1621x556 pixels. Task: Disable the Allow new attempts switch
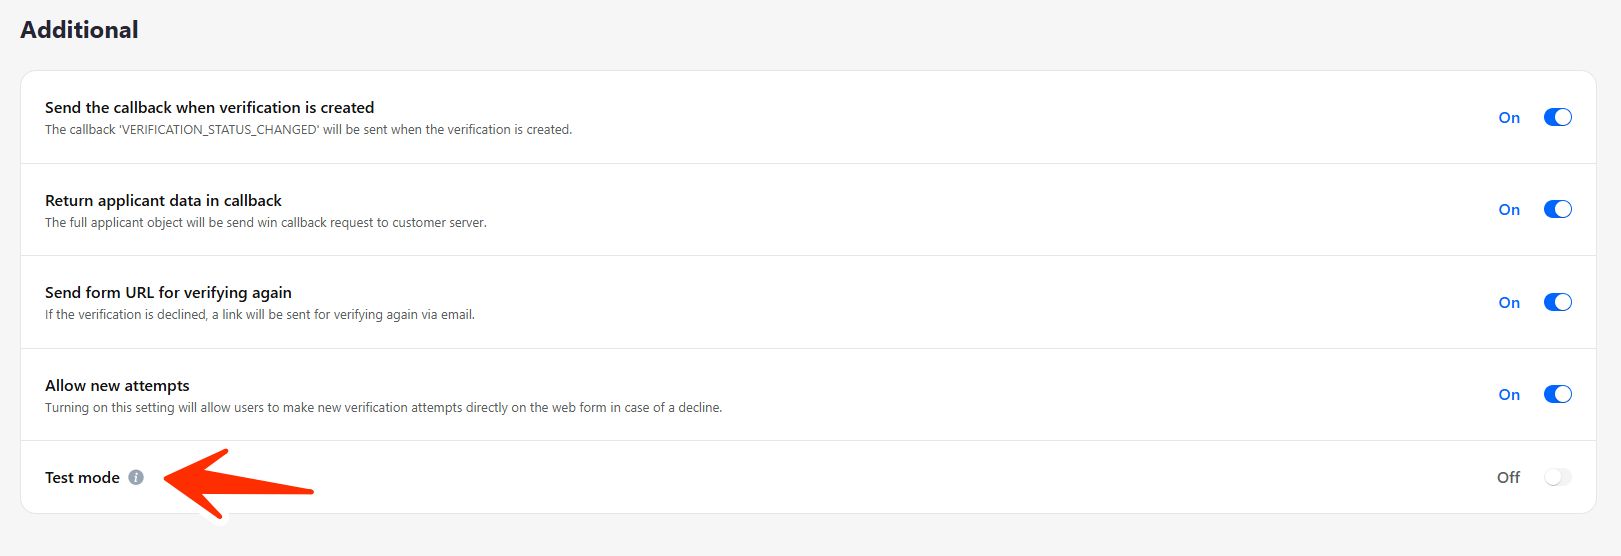coord(1557,394)
